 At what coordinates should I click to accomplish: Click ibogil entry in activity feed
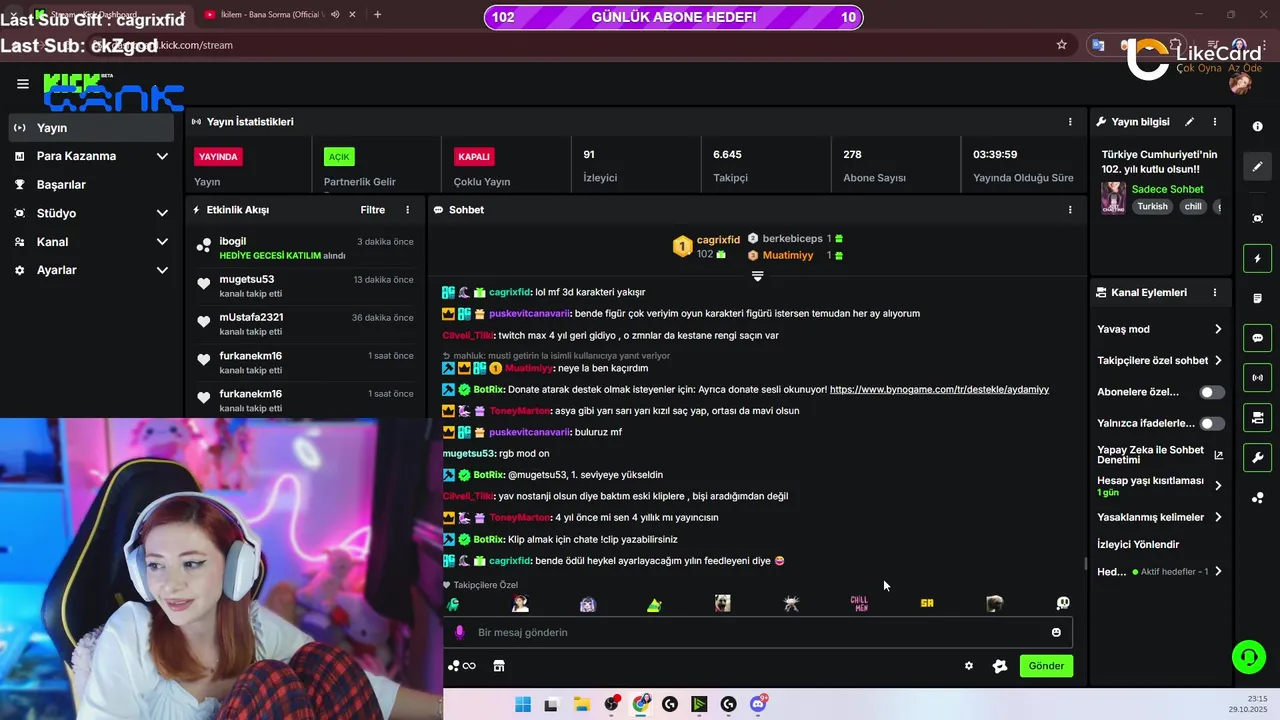[304, 248]
